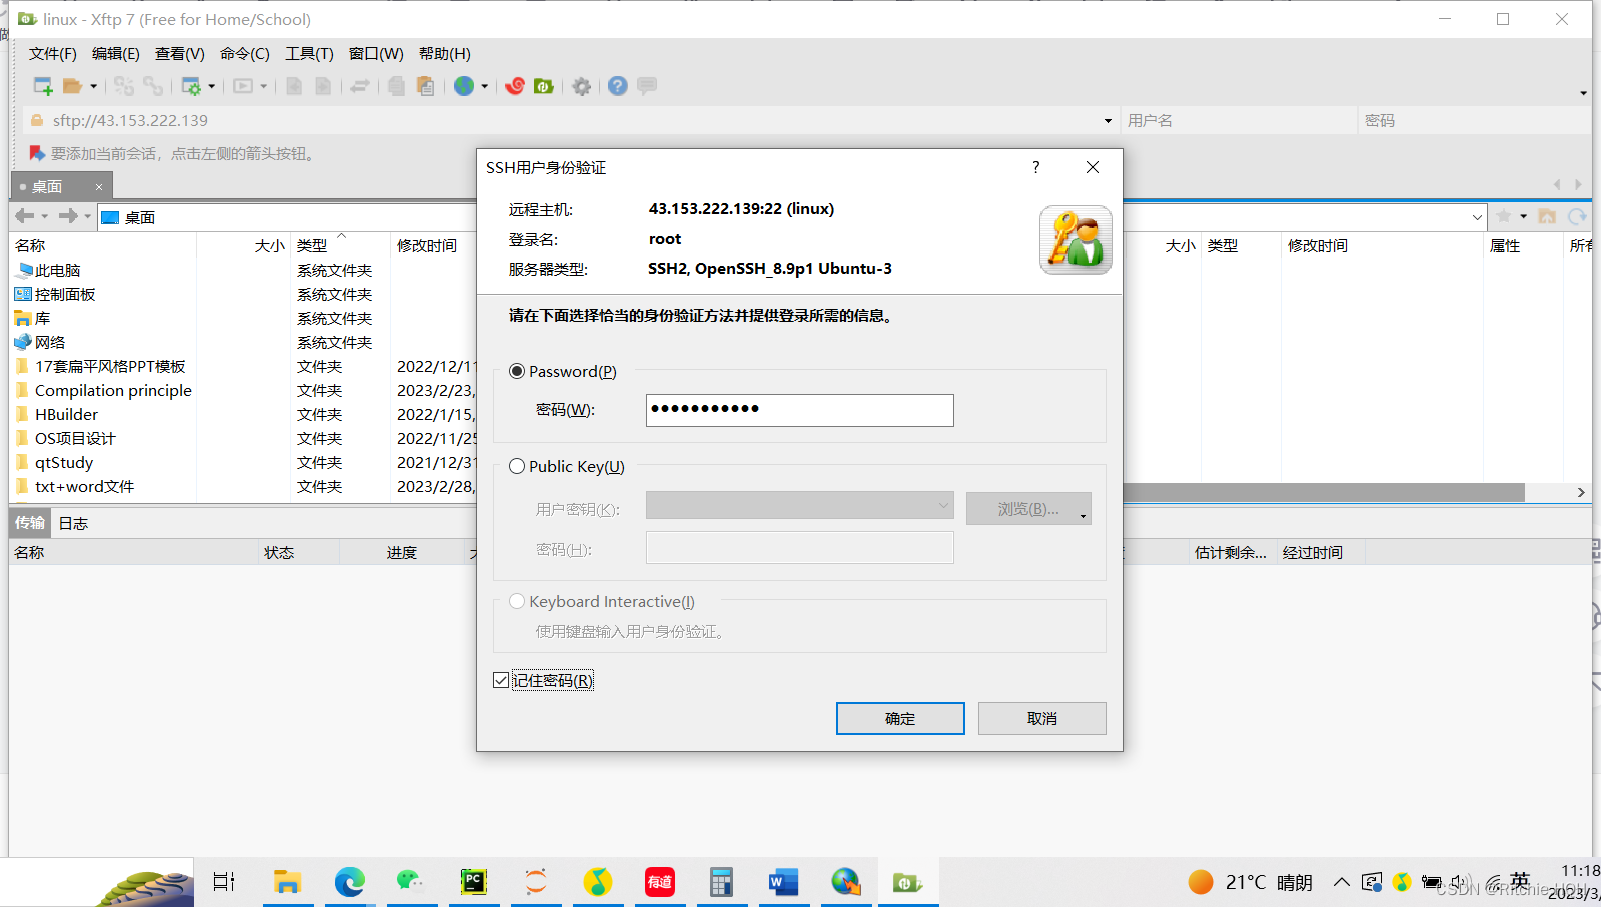Click the Reconnect toolbar icon
Image resolution: width=1601 pixels, height=907 pixels.
pyautogui.click(x=123, y=86)
